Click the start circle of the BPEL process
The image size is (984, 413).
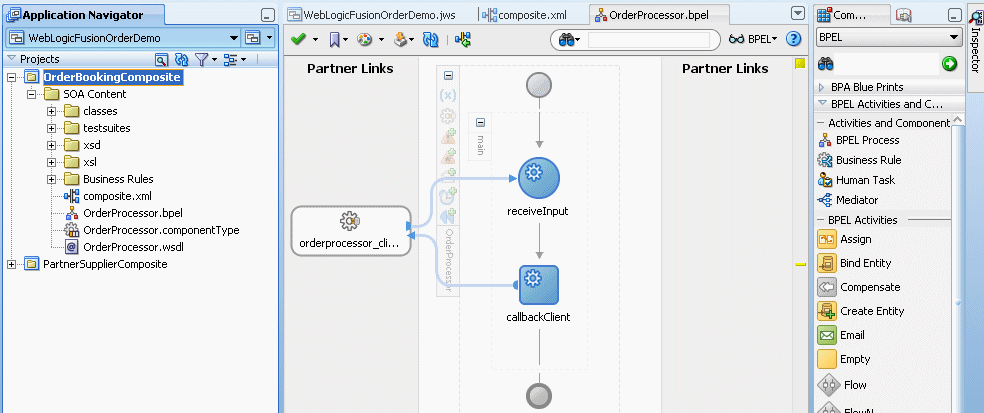pyautogui.click(x=538, y=85)
